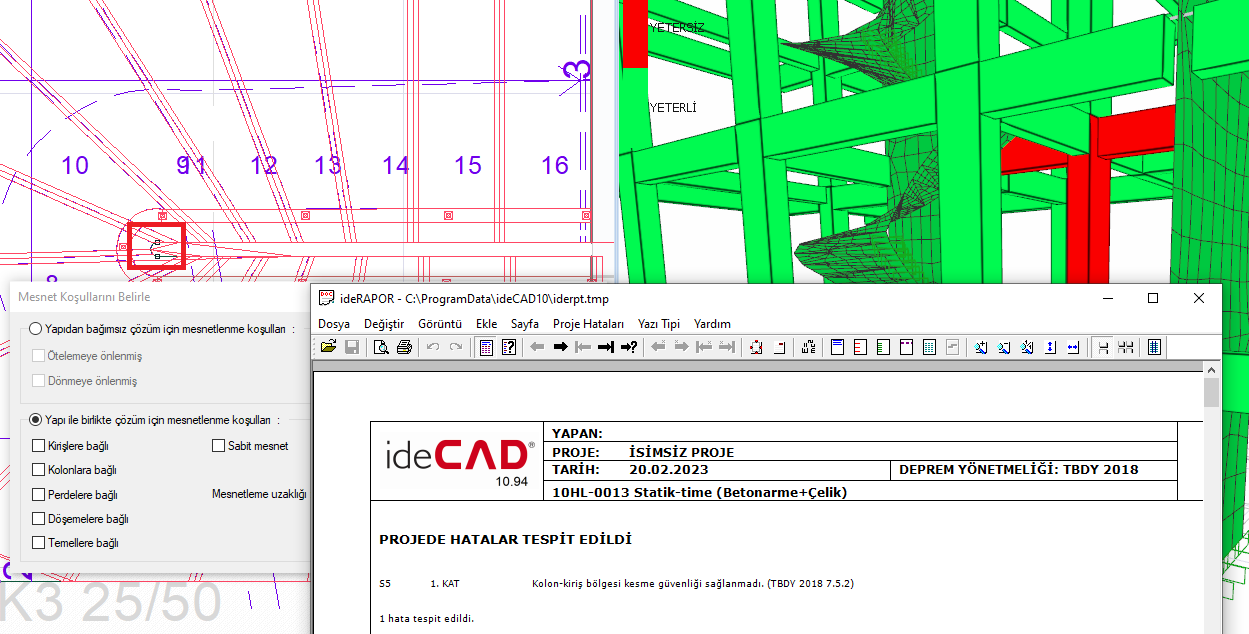Image resolution: width=1249 pixels, height=634 pixels.
Task: Open the Dosya menu
Action: tap(334, 324)
